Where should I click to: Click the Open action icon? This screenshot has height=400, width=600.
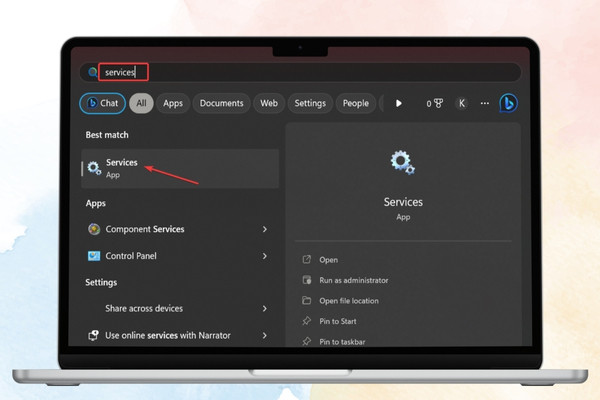coord(307,260)
